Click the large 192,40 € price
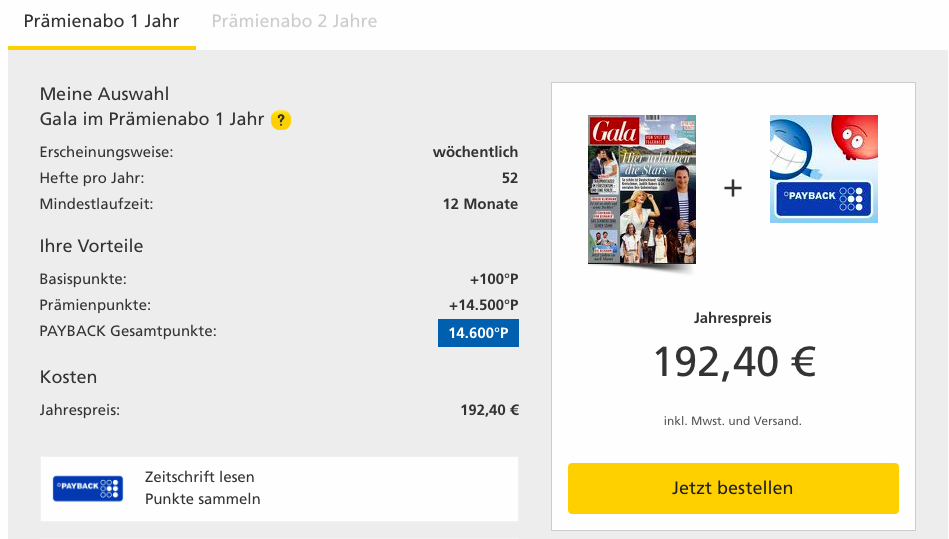Image resolution: width=949 pixels, height=539 pixels. pos(734,362)
